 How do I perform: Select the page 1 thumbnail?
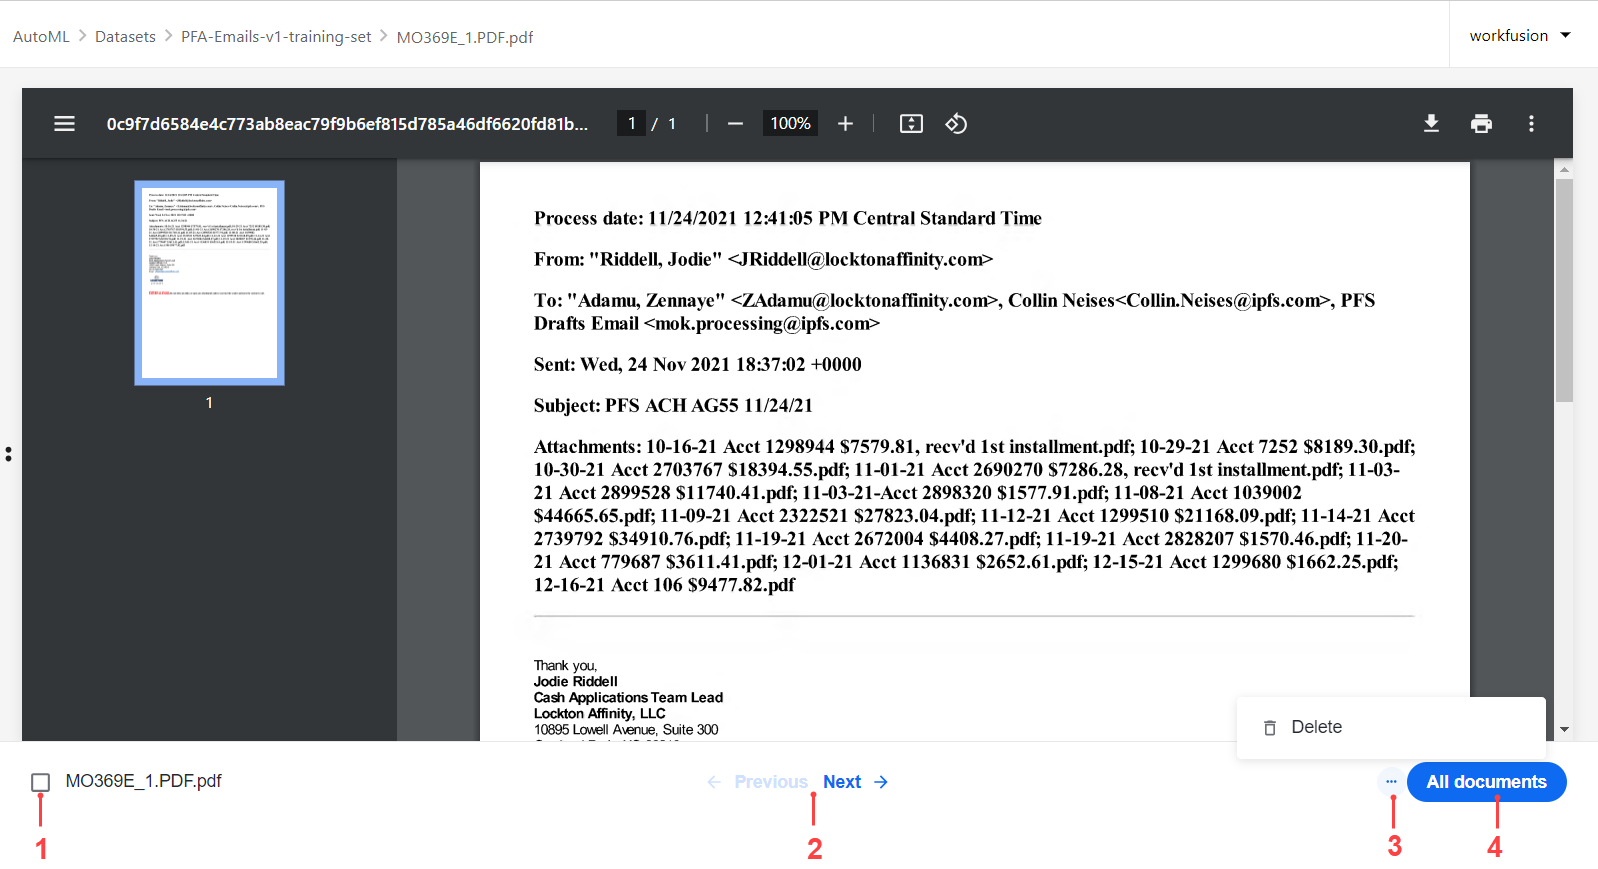210,283
